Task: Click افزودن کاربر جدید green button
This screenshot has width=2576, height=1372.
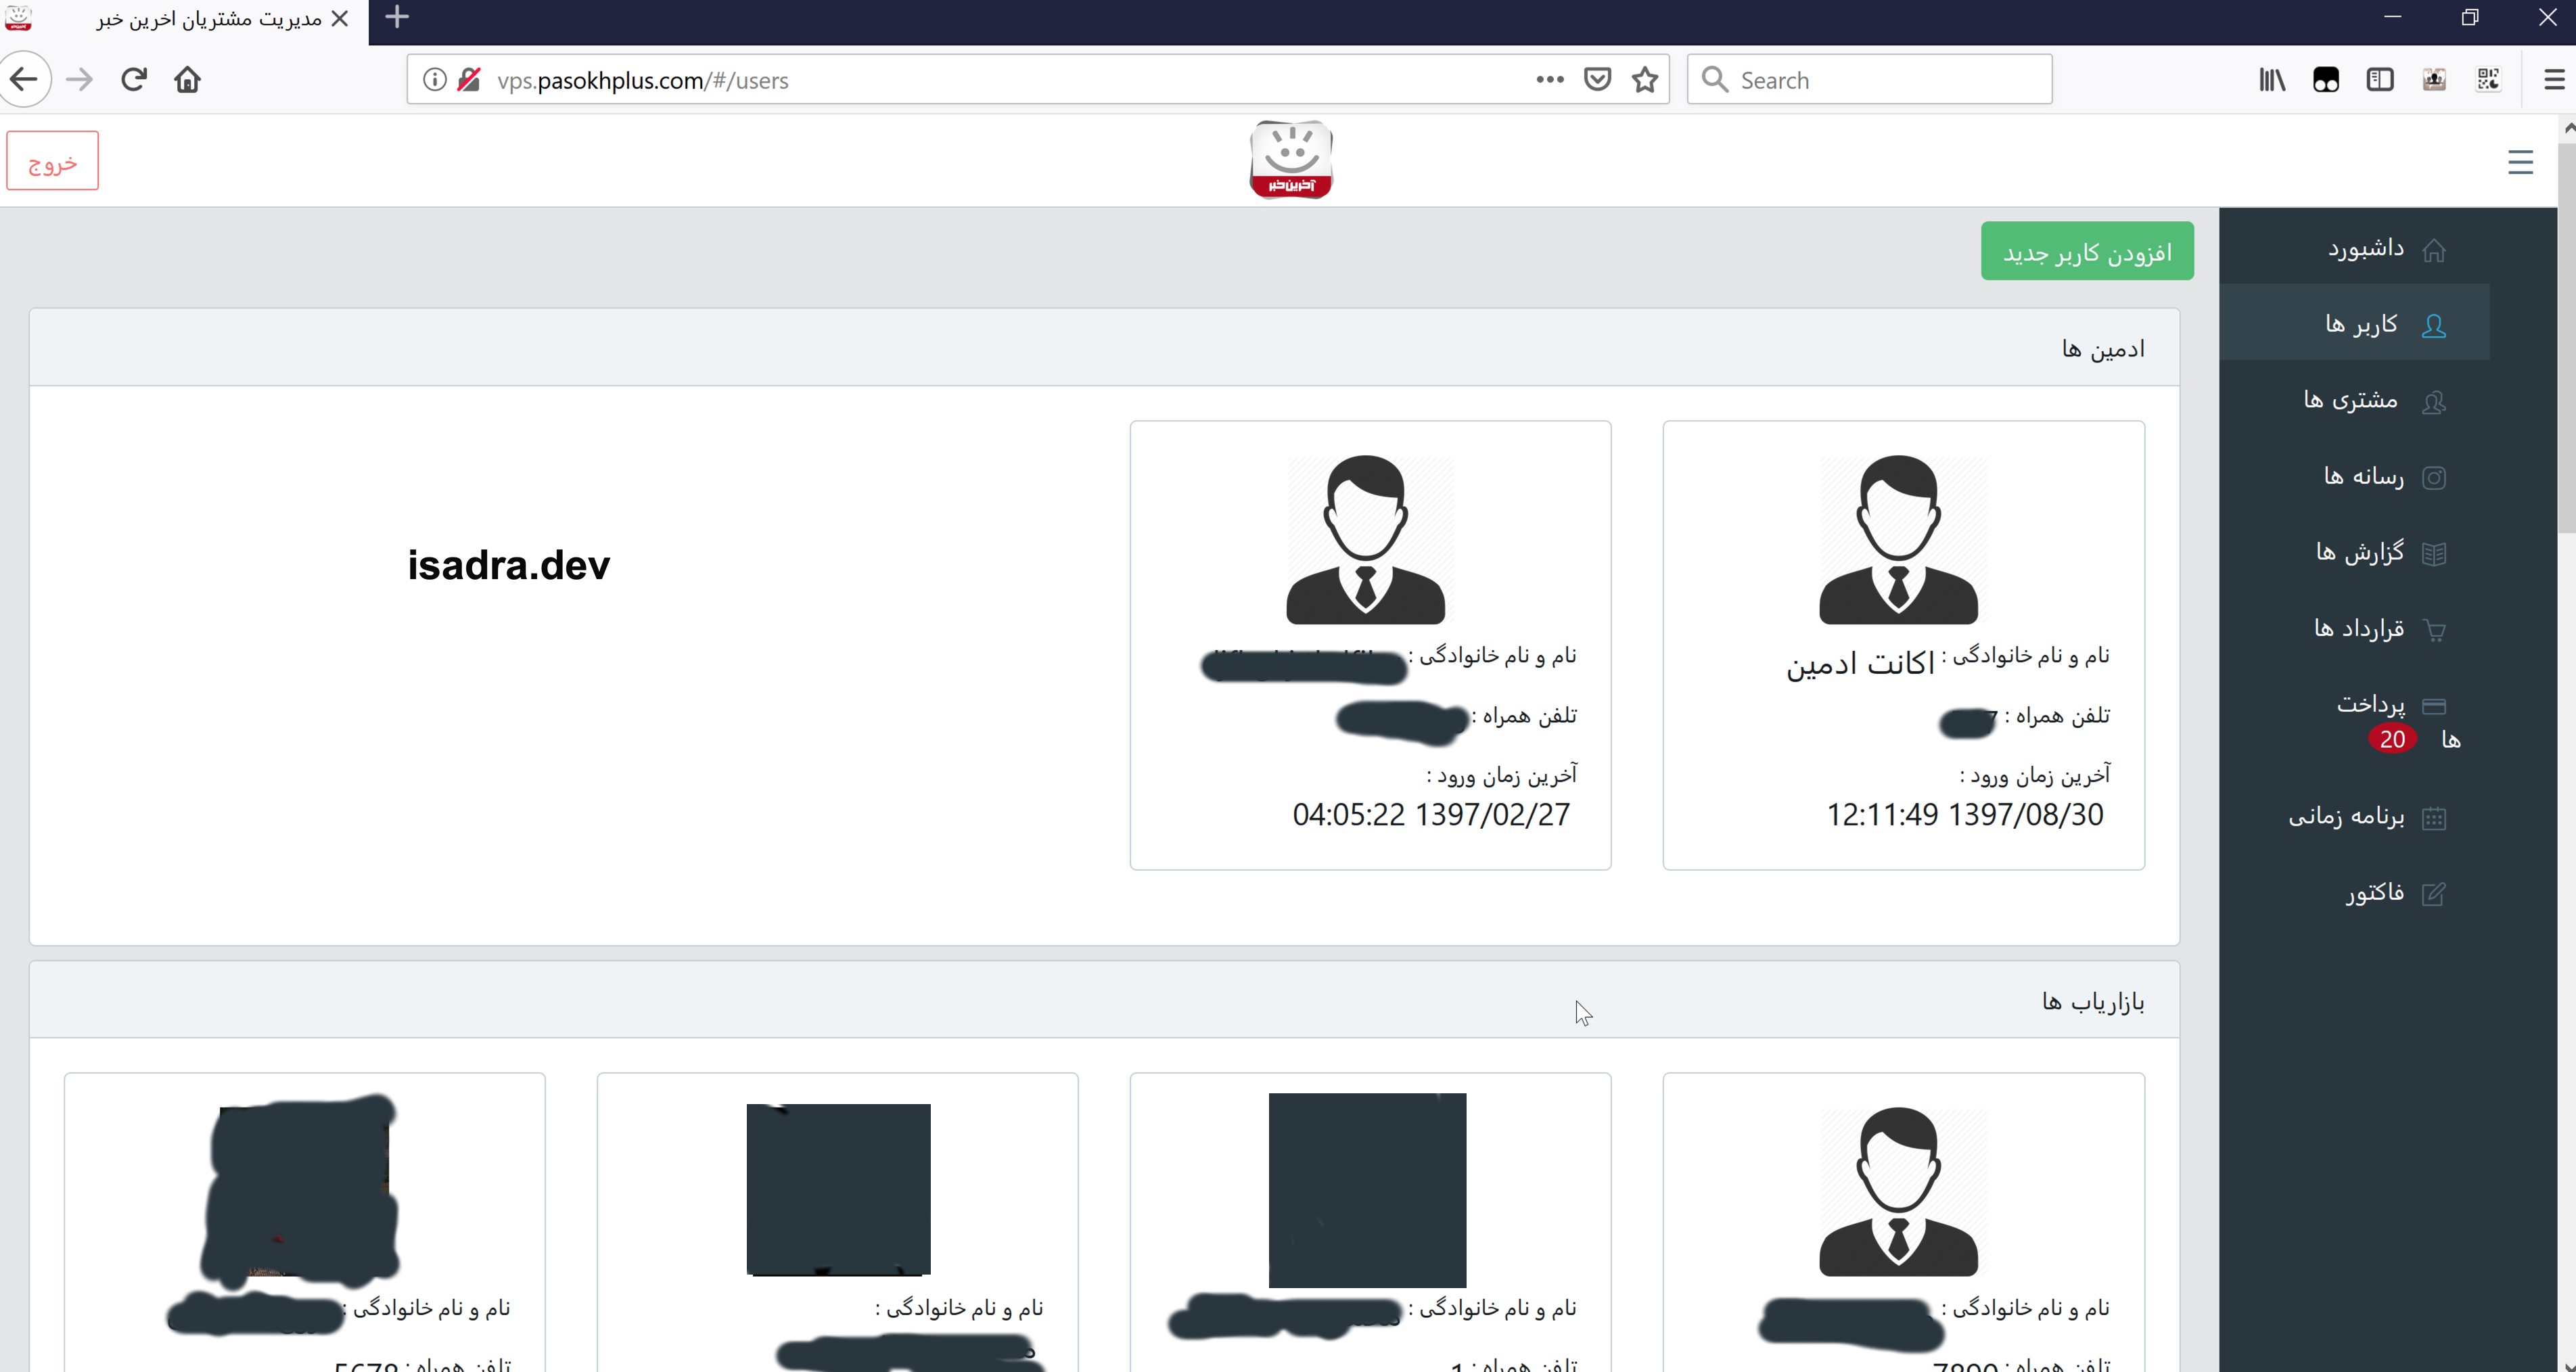Action: click(2087, 251)
